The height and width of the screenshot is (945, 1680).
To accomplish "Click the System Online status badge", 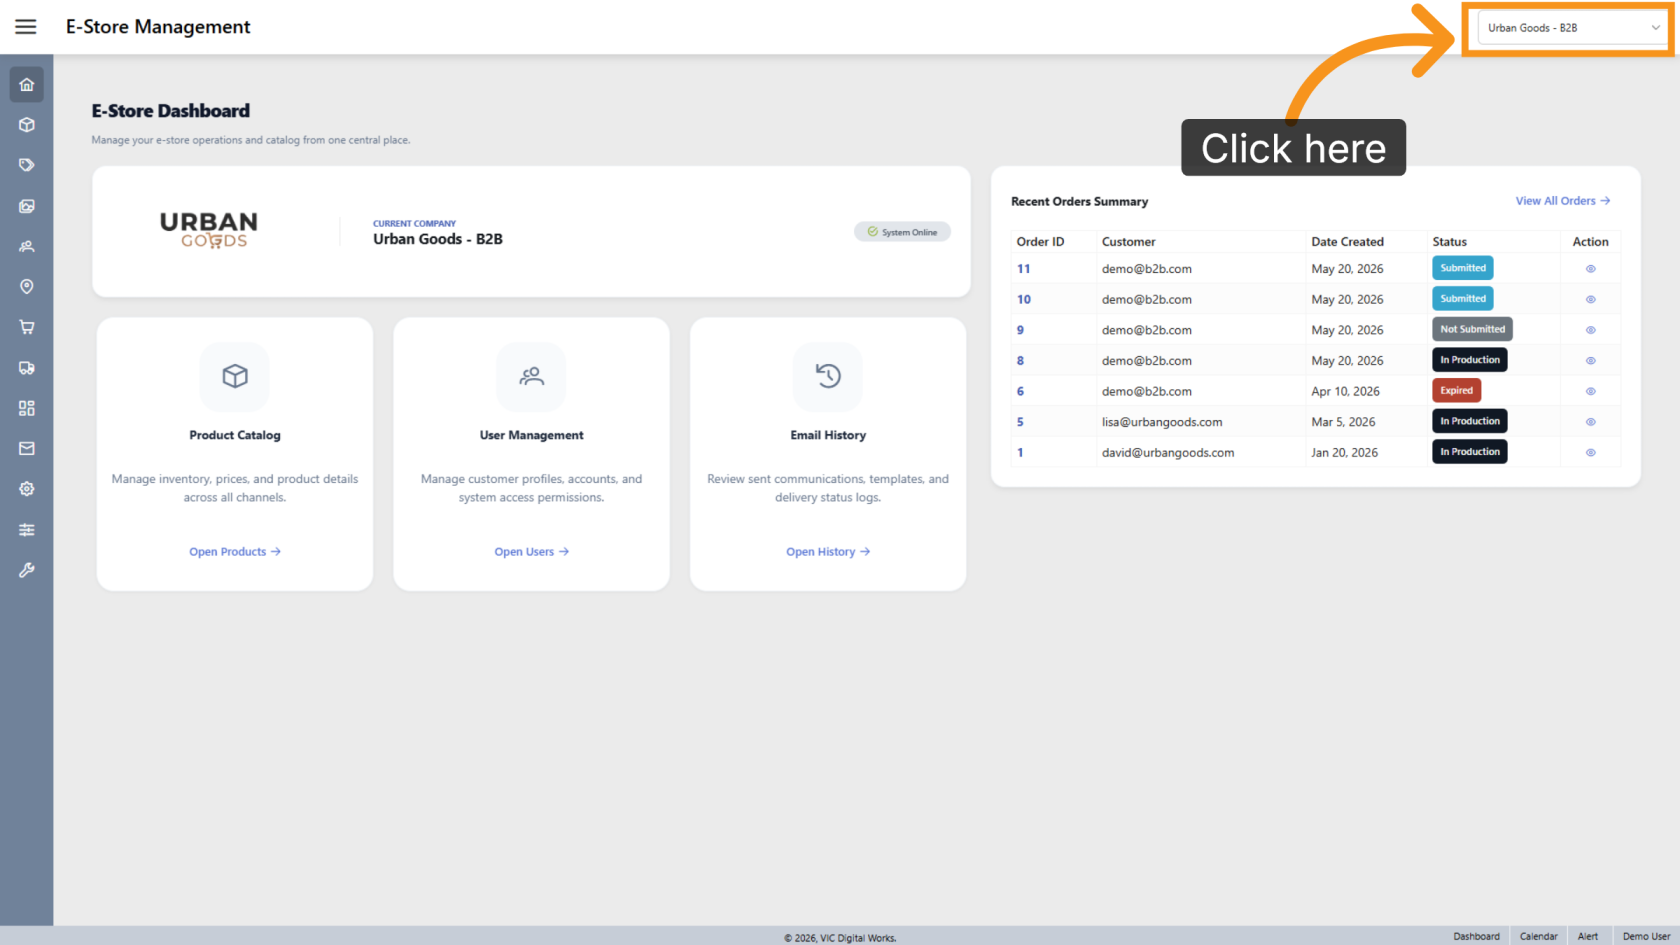I will point(902,232).
